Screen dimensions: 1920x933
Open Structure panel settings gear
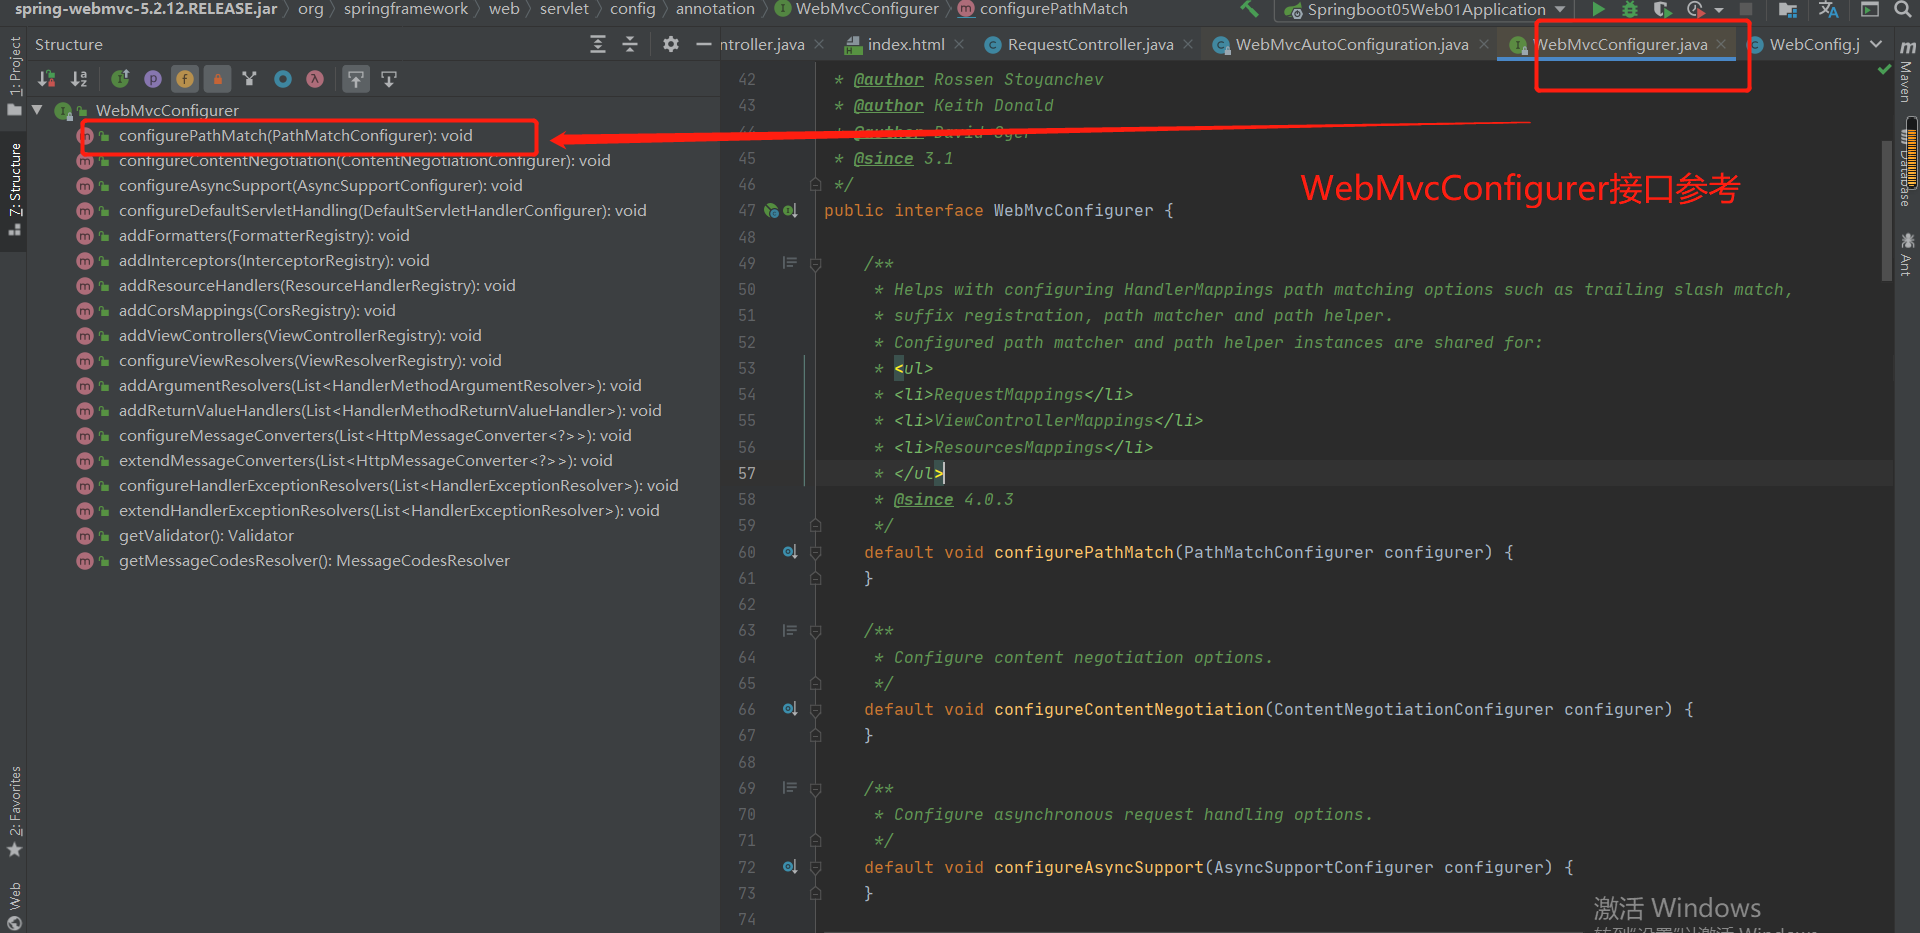pyautogui.click(x=671, y=44)
